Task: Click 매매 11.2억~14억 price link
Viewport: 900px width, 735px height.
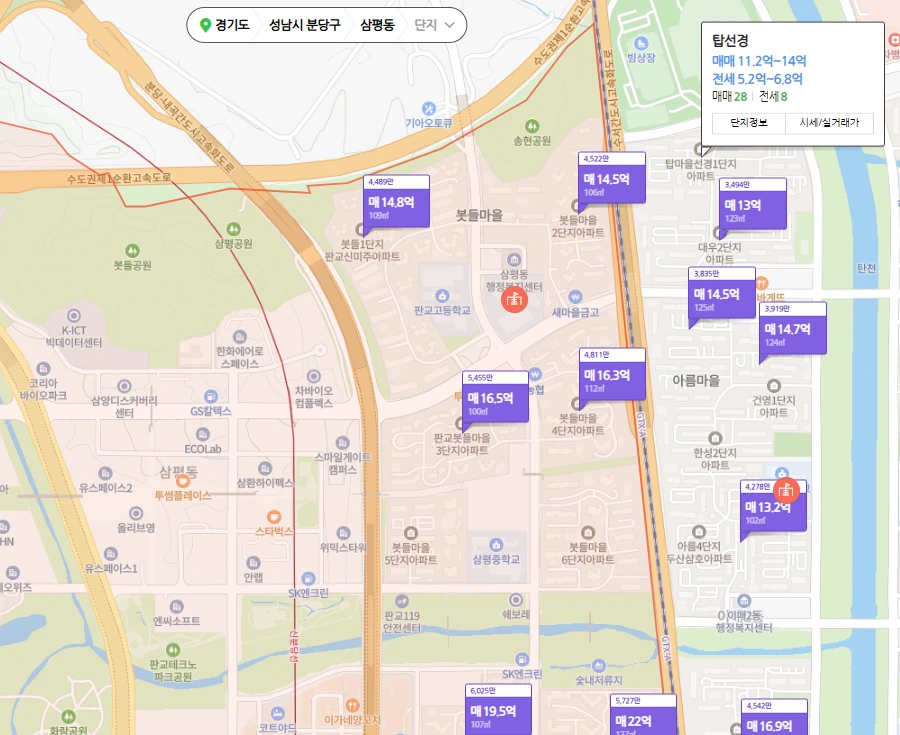Action: tap(759, 61)
